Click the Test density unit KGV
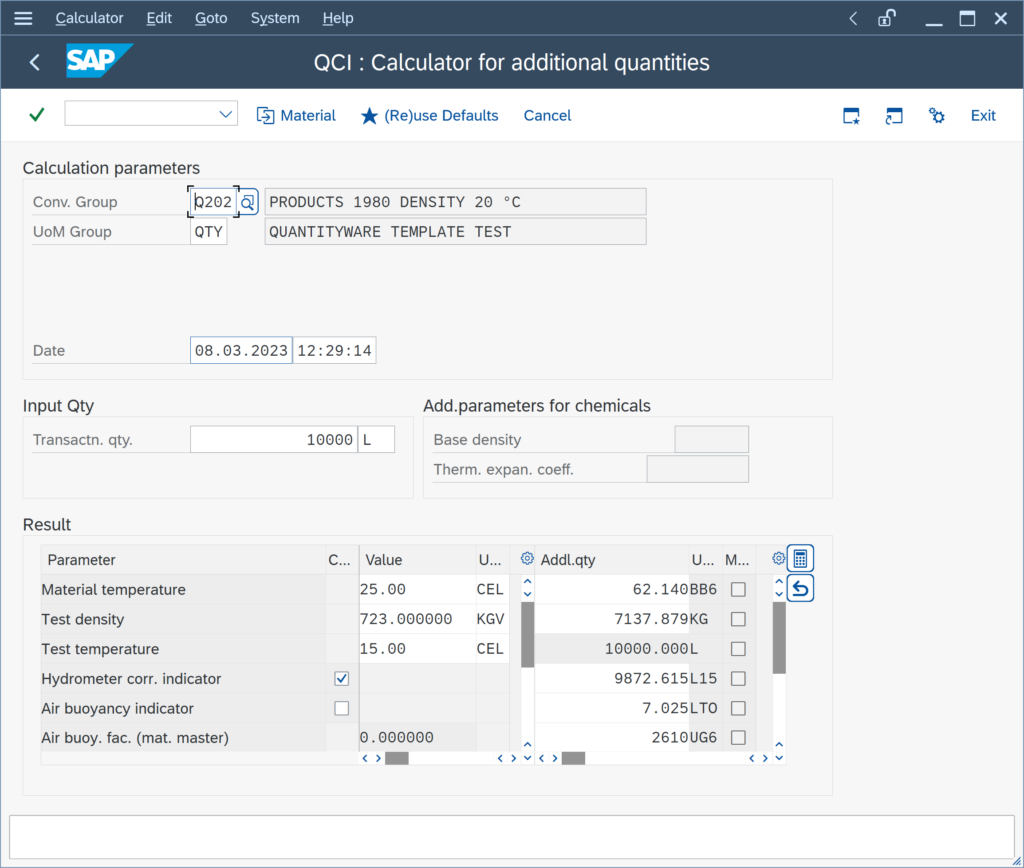Image resolution: width=1024 pixels, height=868 pixels. click(492, 619)
